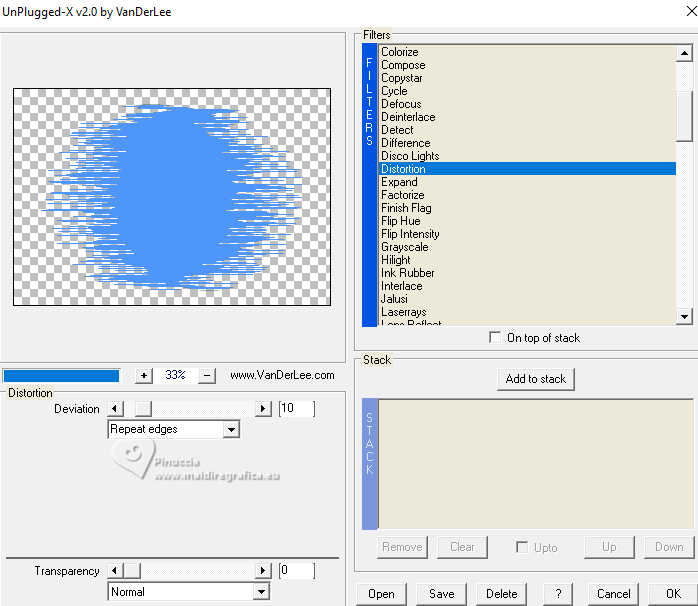The image size is (698, 606).
Task: Cancel the filter dialog
Action: 613,594
